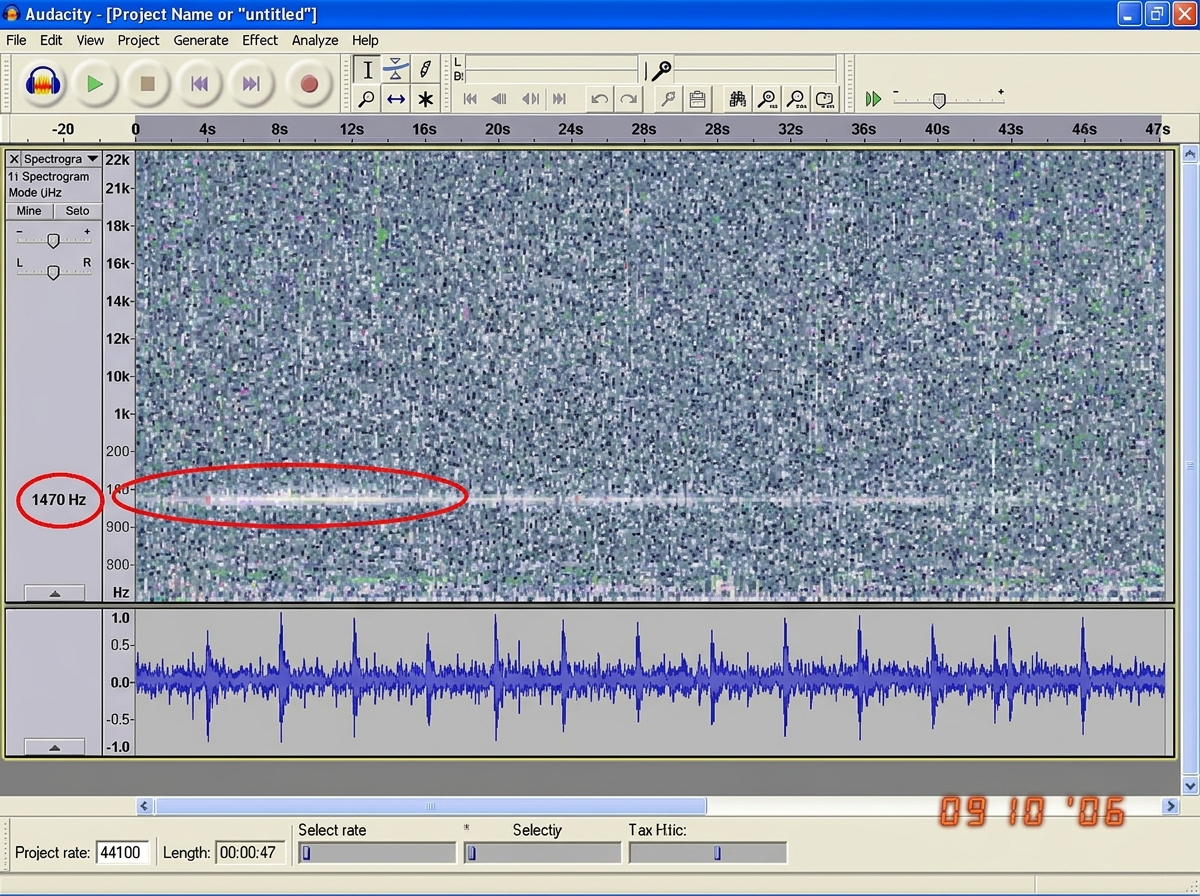Image resolution: width=1200 pixels, height=896 pixels.
Task: Open the Spectrogra track name dropdown
Action: 61,159
